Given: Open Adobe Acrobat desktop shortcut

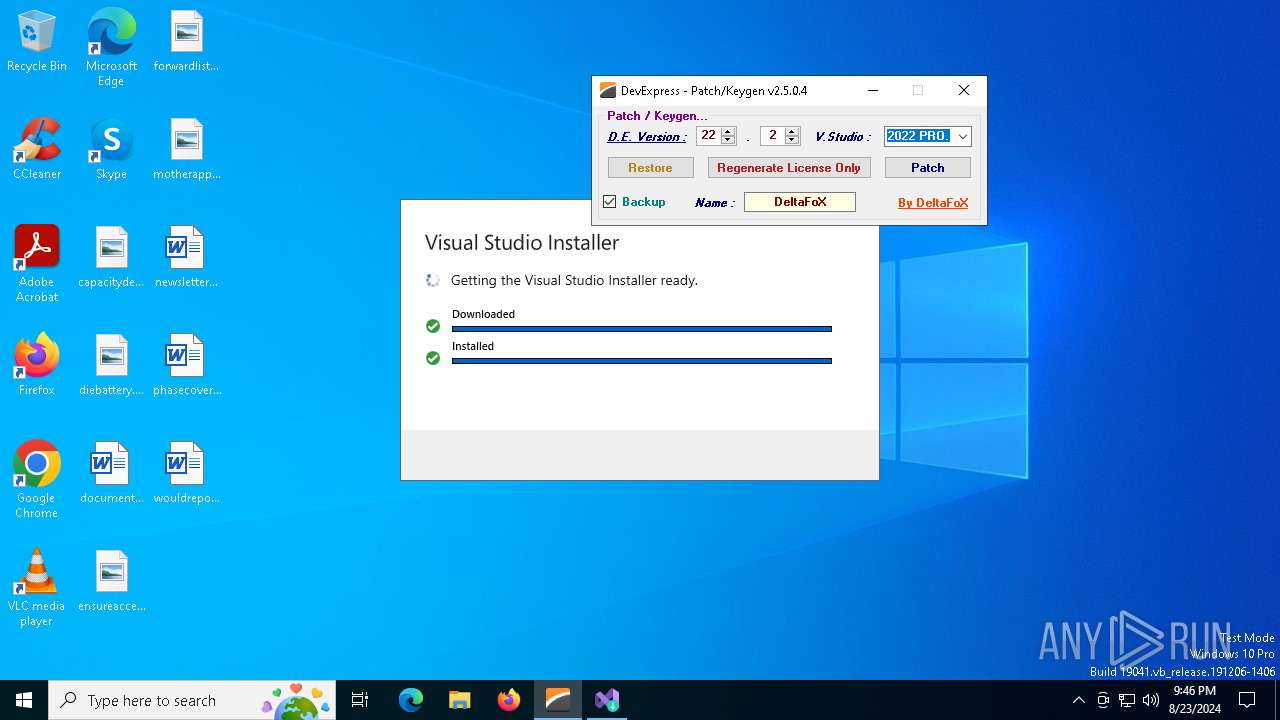Looking at the screenshot, I should point(37,264).
